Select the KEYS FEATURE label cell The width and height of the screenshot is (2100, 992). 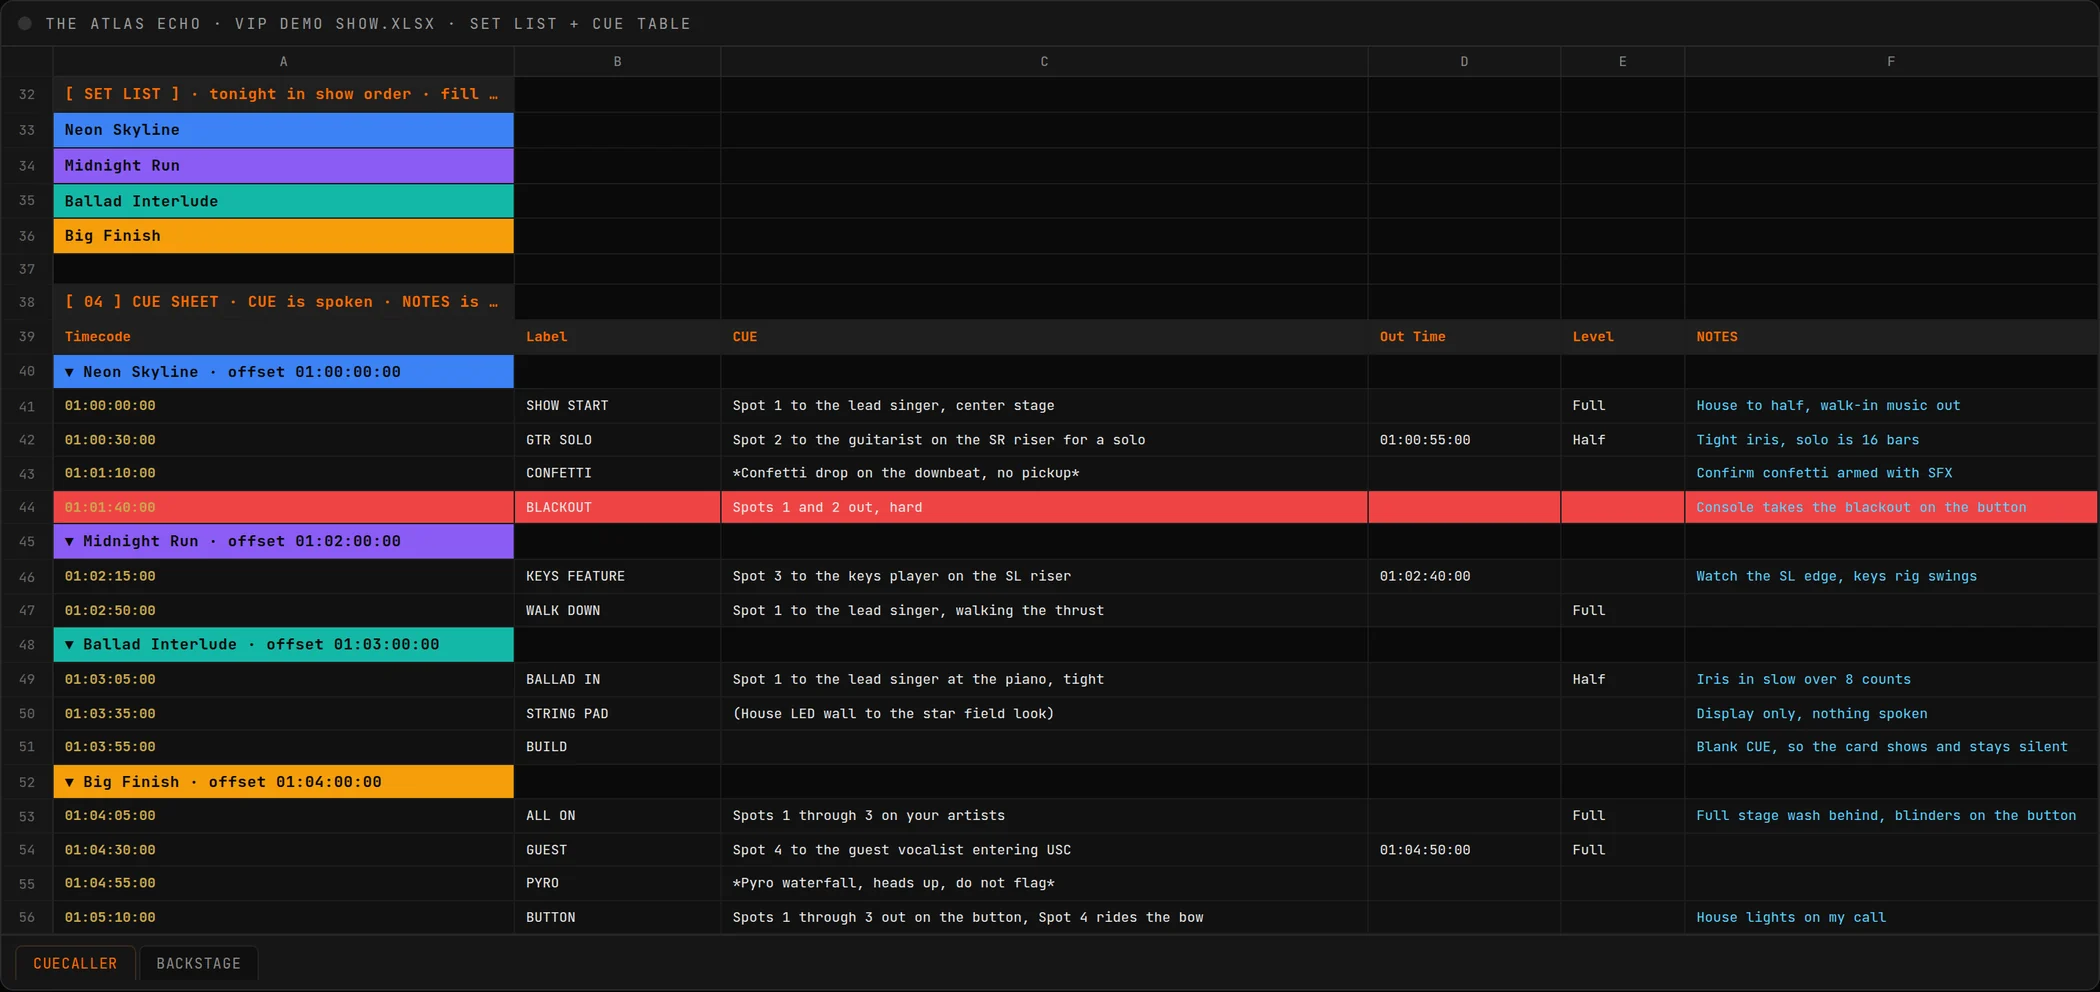tap(617, 576)
